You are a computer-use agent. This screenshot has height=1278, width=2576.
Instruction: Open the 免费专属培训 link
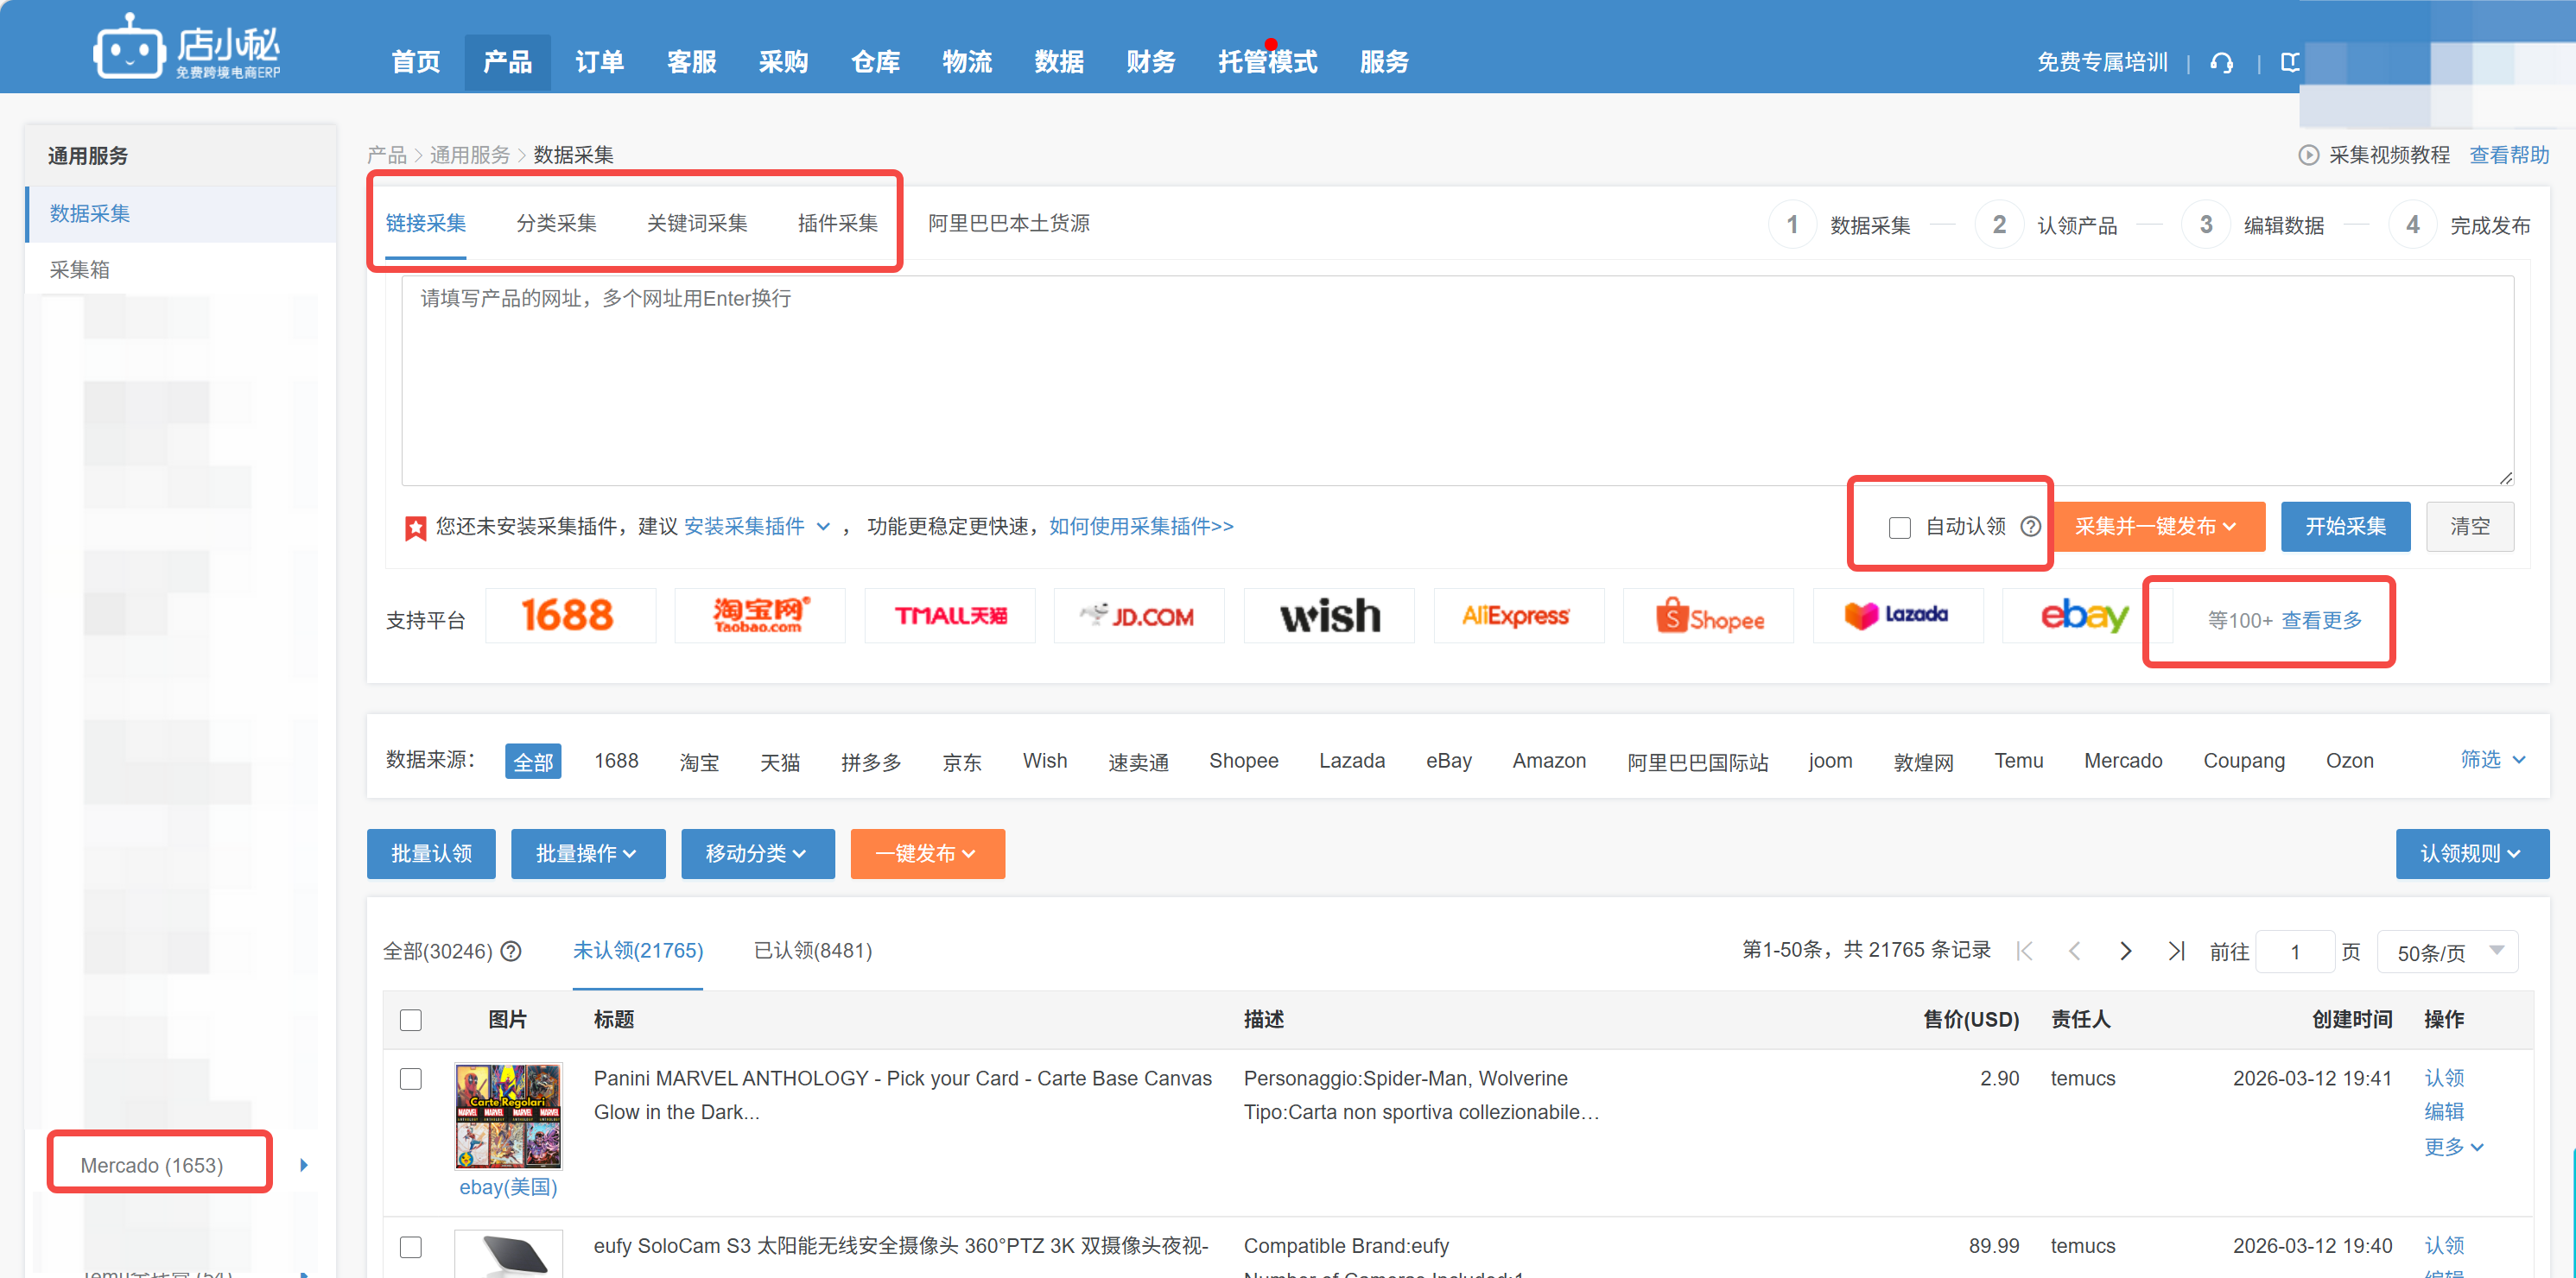(x=2102, y=63)
